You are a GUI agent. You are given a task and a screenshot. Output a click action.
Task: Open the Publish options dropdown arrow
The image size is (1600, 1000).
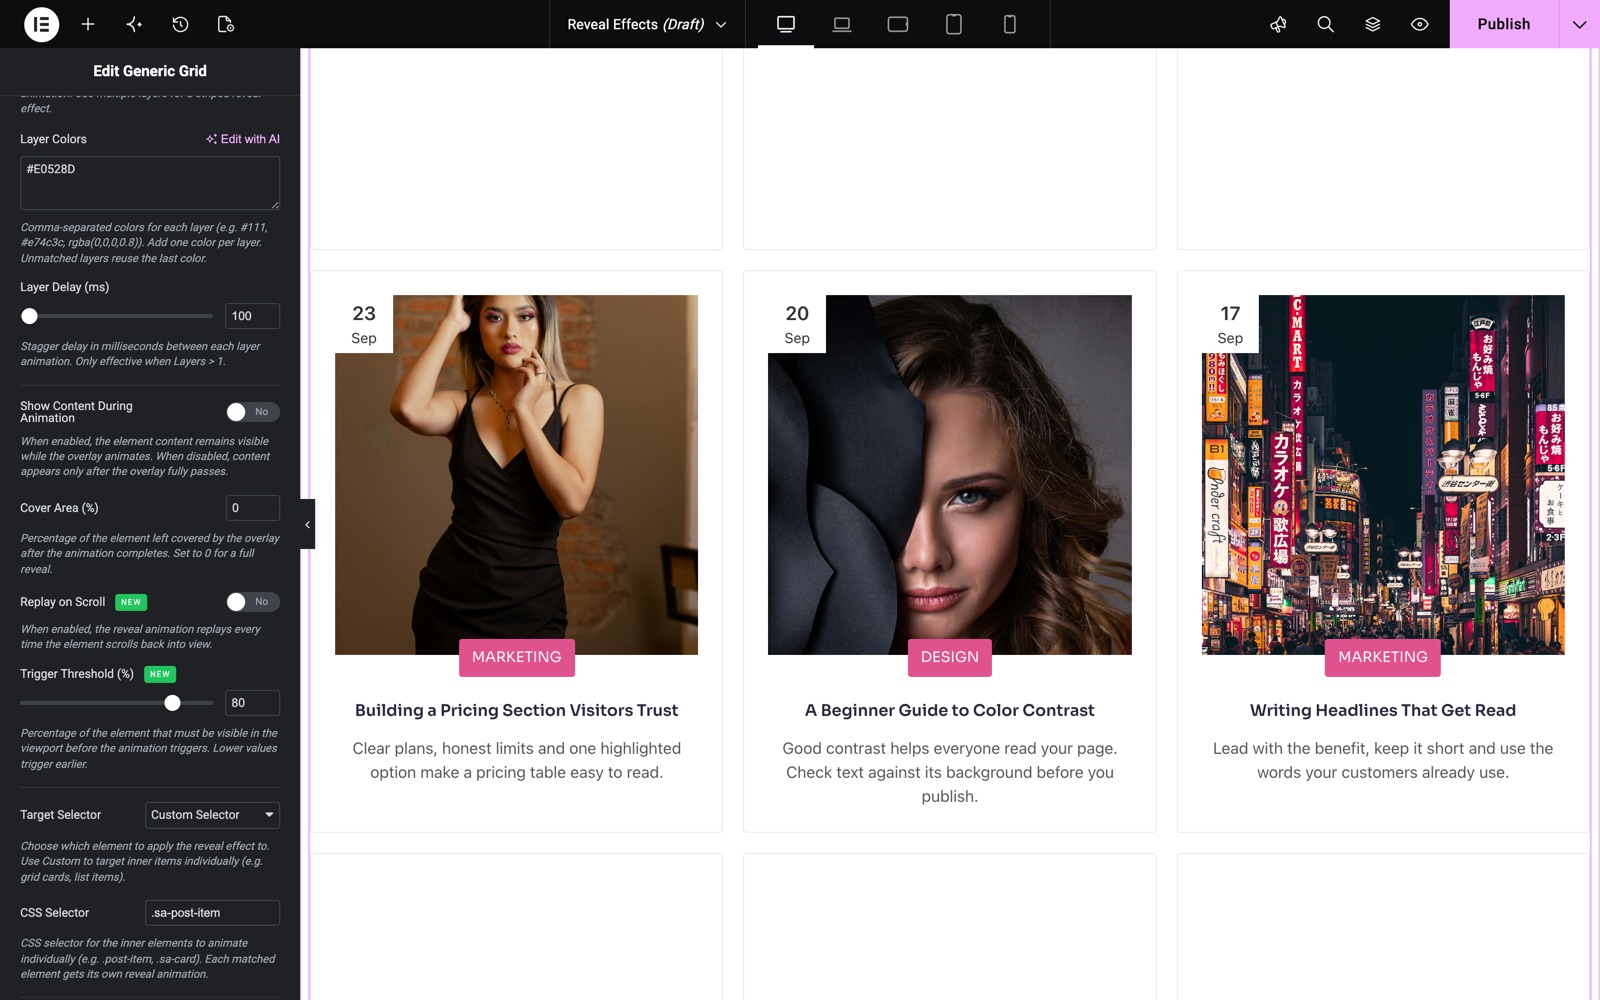click(x=1579, y=24)
